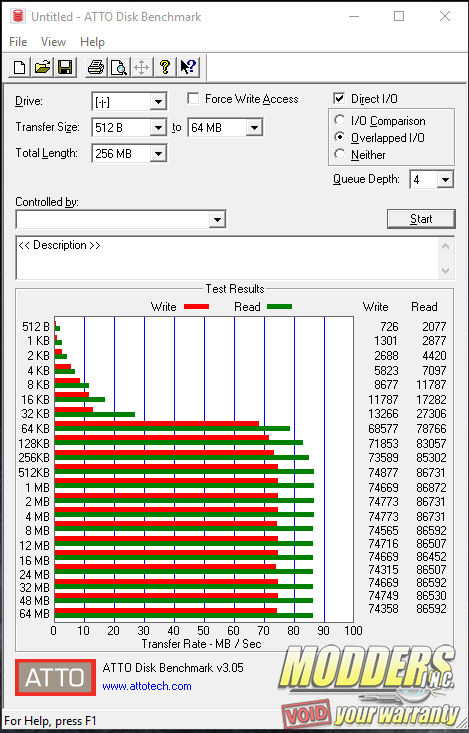The image size is (469, 733).
Task: Close the ATTO Disk Benchmark window
Action: coord(445,16)
